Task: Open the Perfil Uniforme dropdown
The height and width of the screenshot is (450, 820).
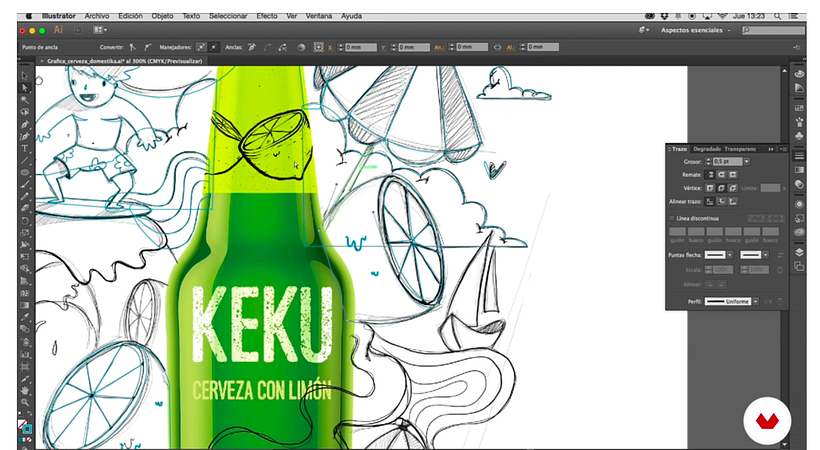Action: click(x=756, y=301)
